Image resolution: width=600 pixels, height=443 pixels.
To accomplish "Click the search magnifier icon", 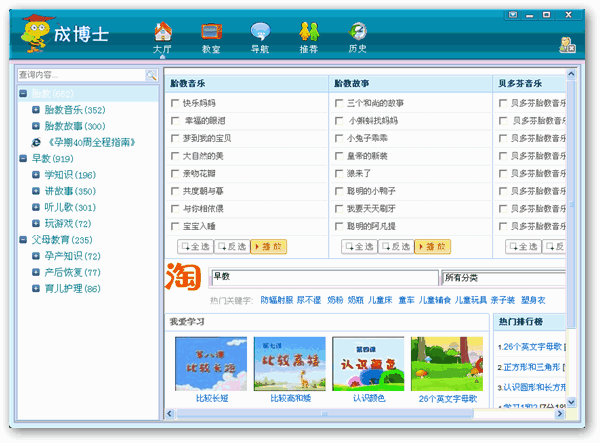I will [x=151, y=75].
